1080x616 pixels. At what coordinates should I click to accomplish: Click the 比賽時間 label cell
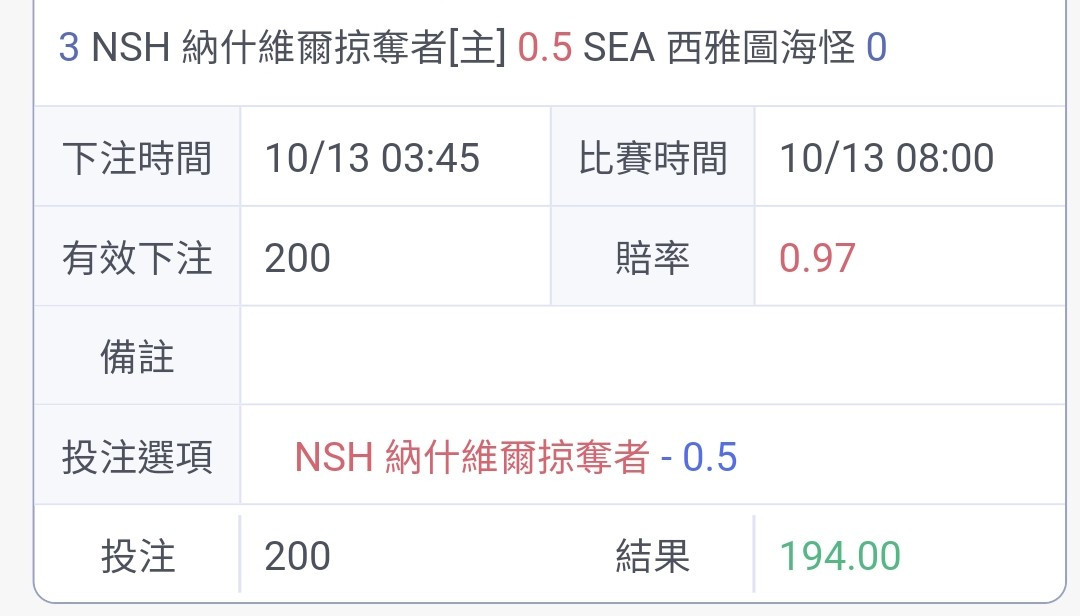(x=653, y=157)
